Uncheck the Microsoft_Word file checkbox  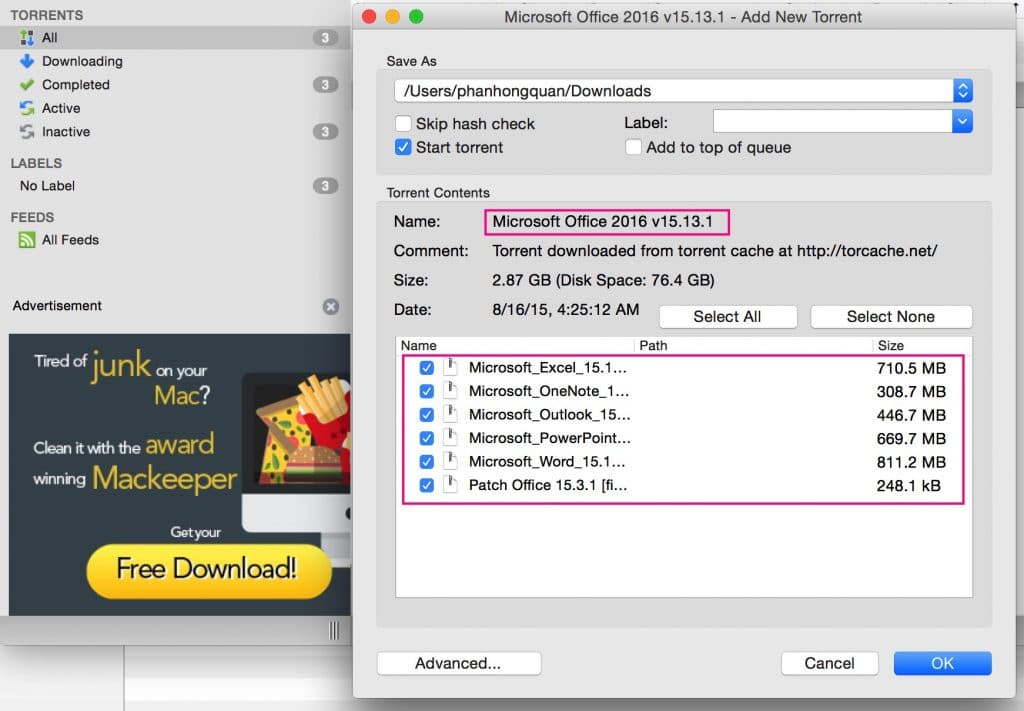tap(426, 462)
